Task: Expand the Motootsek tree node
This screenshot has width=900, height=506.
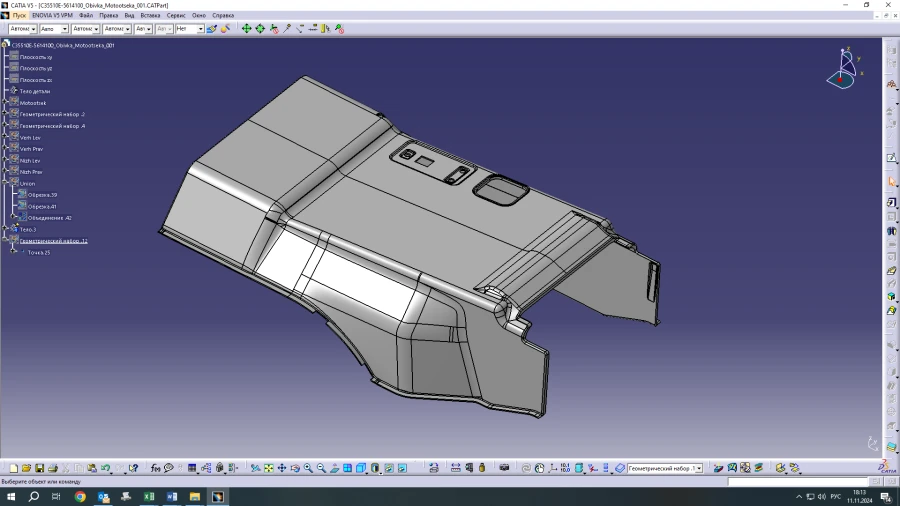Action: tap(6, 103)
